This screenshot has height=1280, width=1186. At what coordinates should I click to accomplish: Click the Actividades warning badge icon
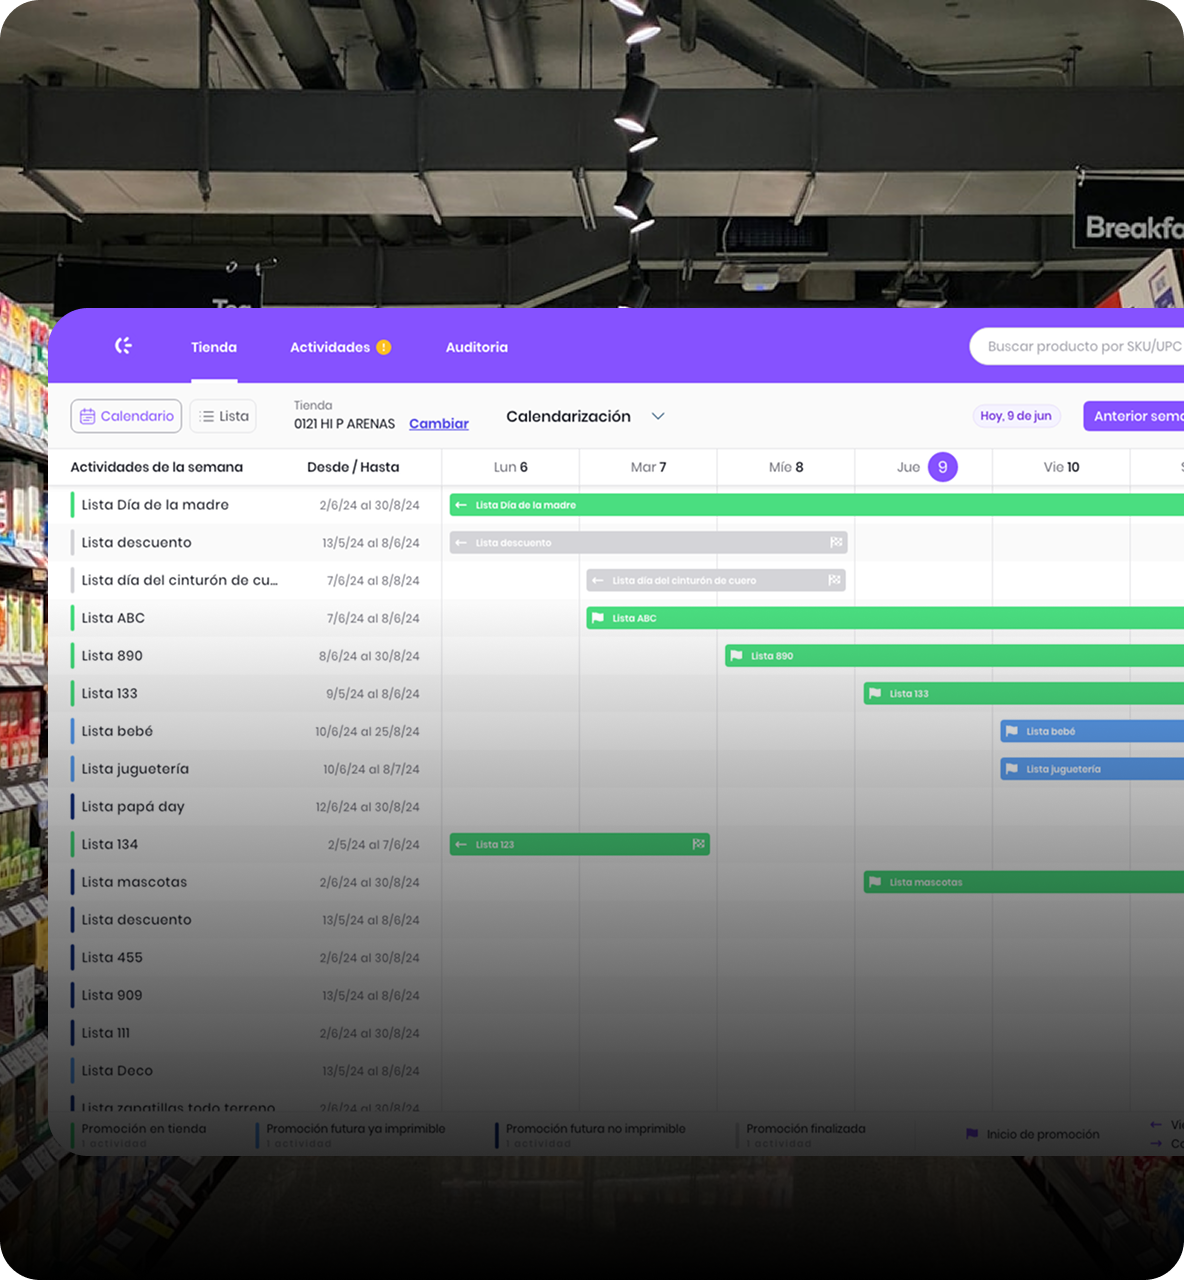(384, 347)
